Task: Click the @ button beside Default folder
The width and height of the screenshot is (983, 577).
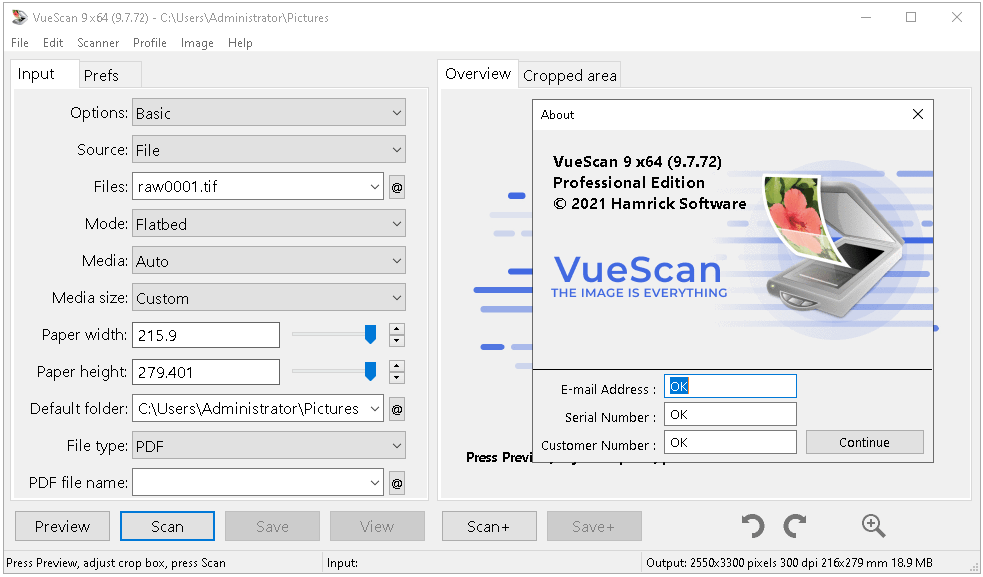Action: (397, 410)
